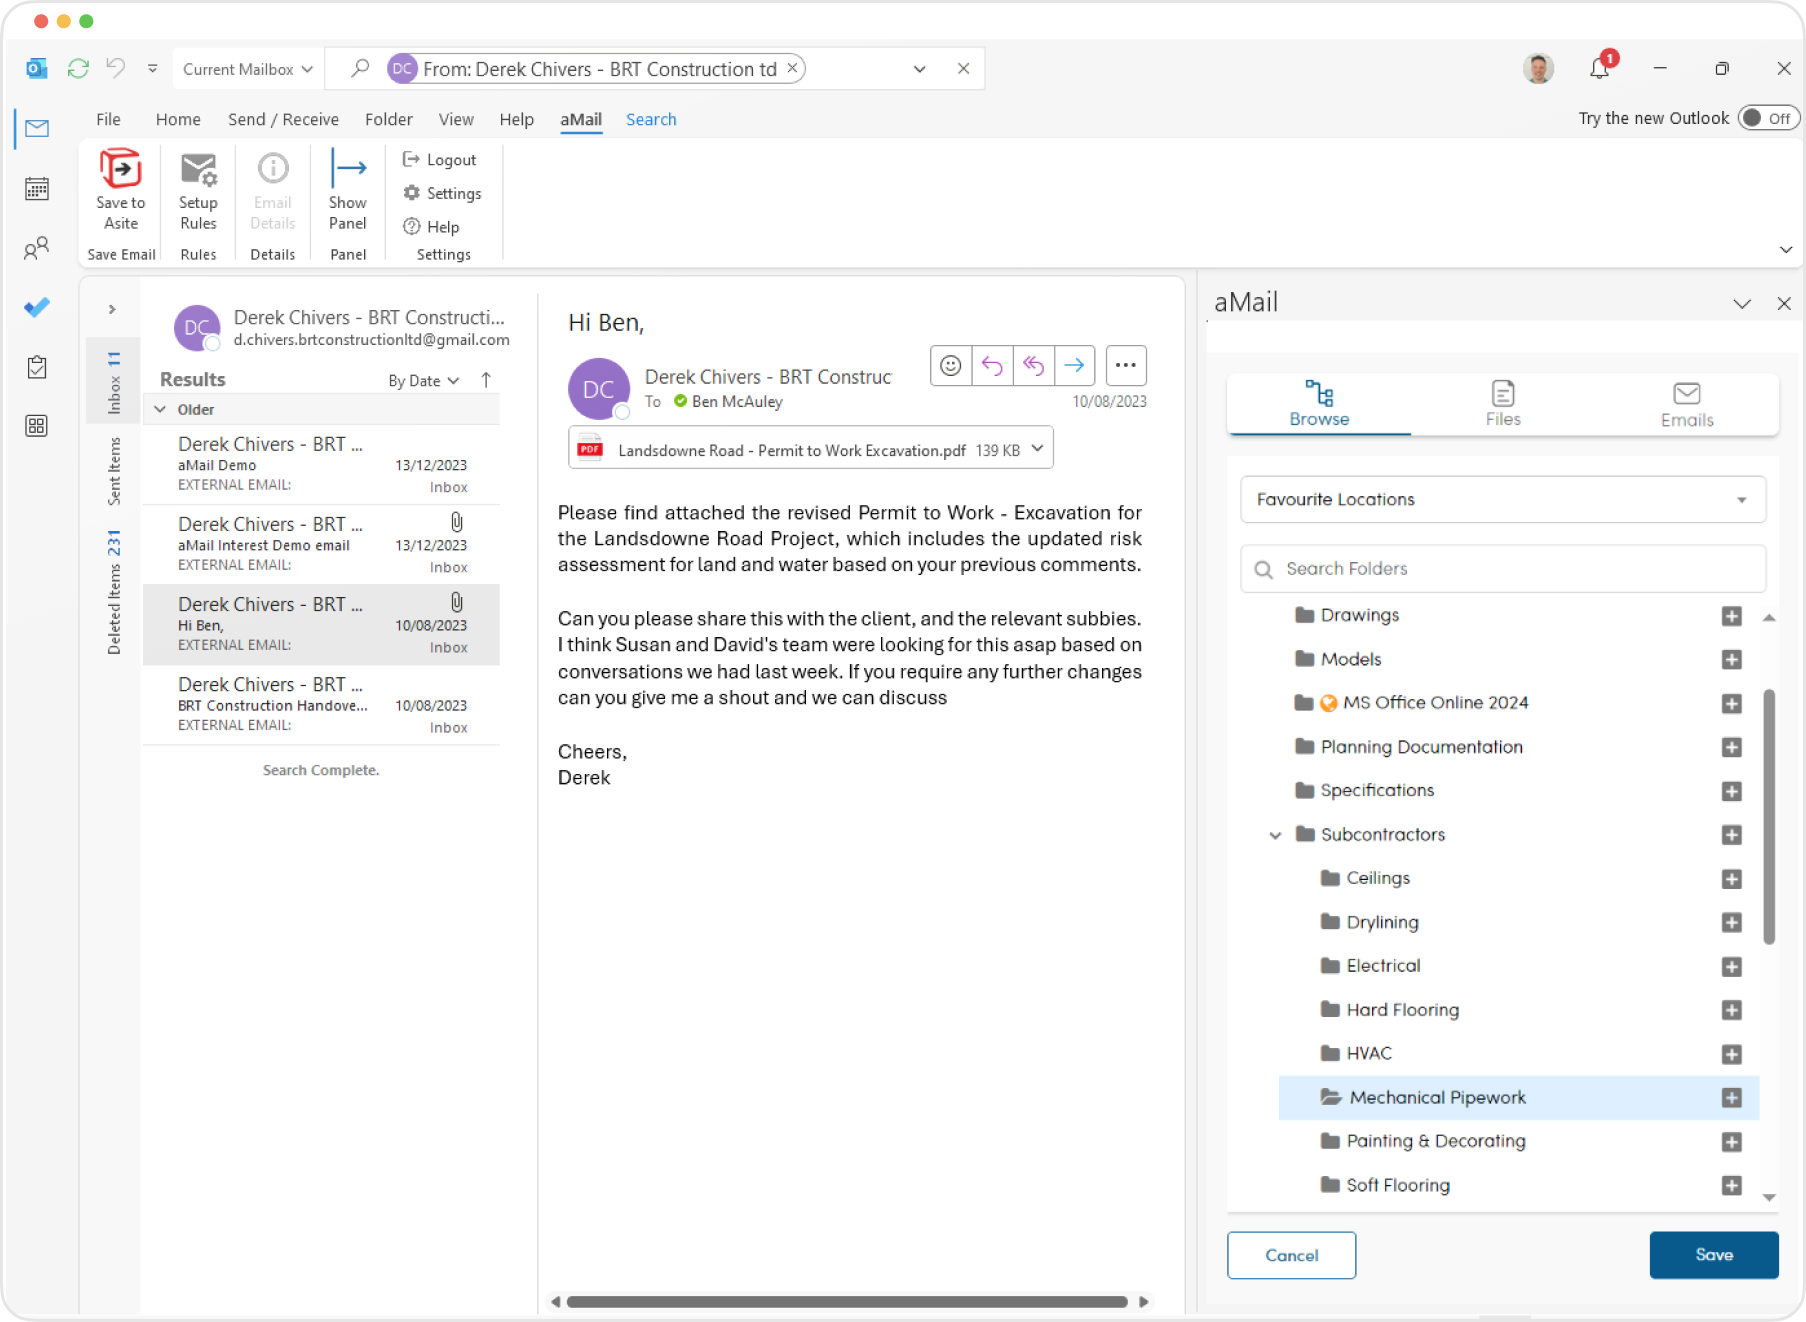Close the aMail panel
Screen dimensions: 1806x1322
pyautogui.click(x=1784, y=303)
